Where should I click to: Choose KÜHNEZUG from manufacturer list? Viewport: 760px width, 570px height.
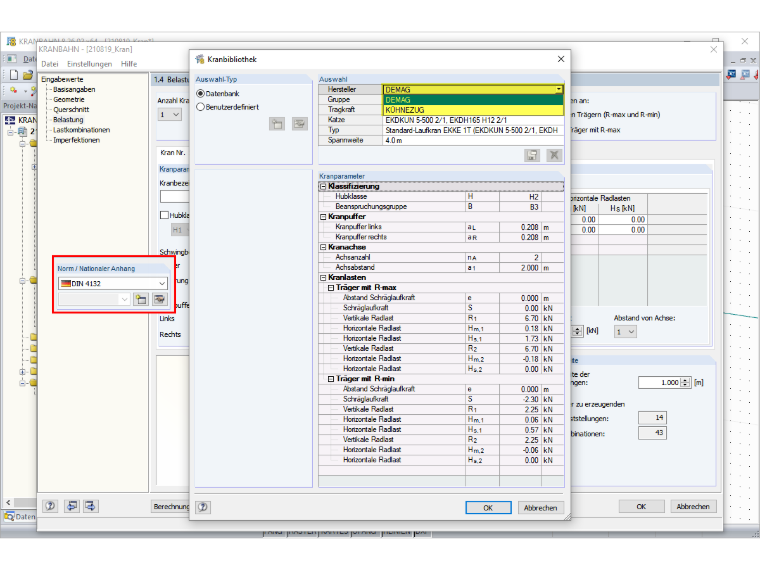[x=473, y=110]
